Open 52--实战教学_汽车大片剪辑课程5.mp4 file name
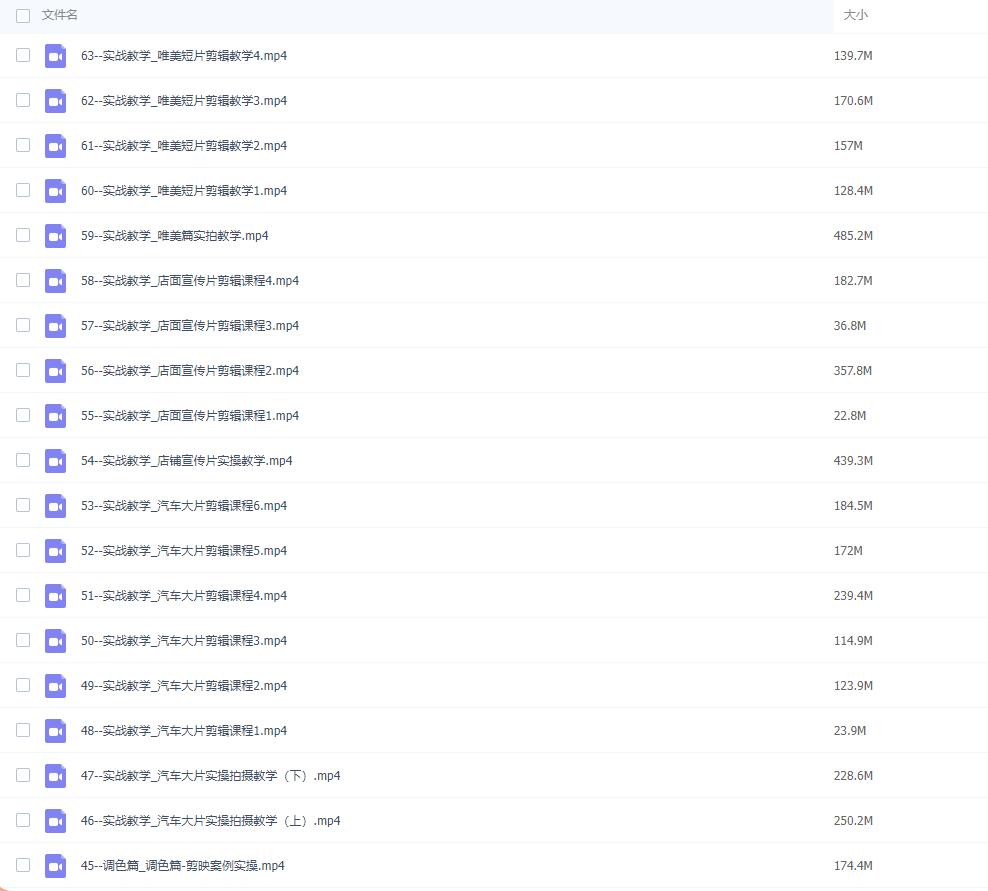Screen dimensions: 988x891 tap(184, 551)
